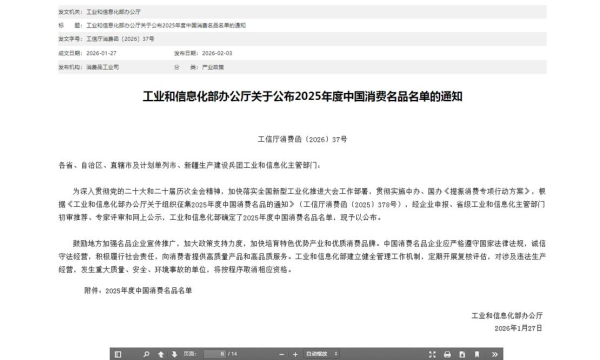
Task: Click the 标题 row value in the metadata table
Action: tap(166, 25)
